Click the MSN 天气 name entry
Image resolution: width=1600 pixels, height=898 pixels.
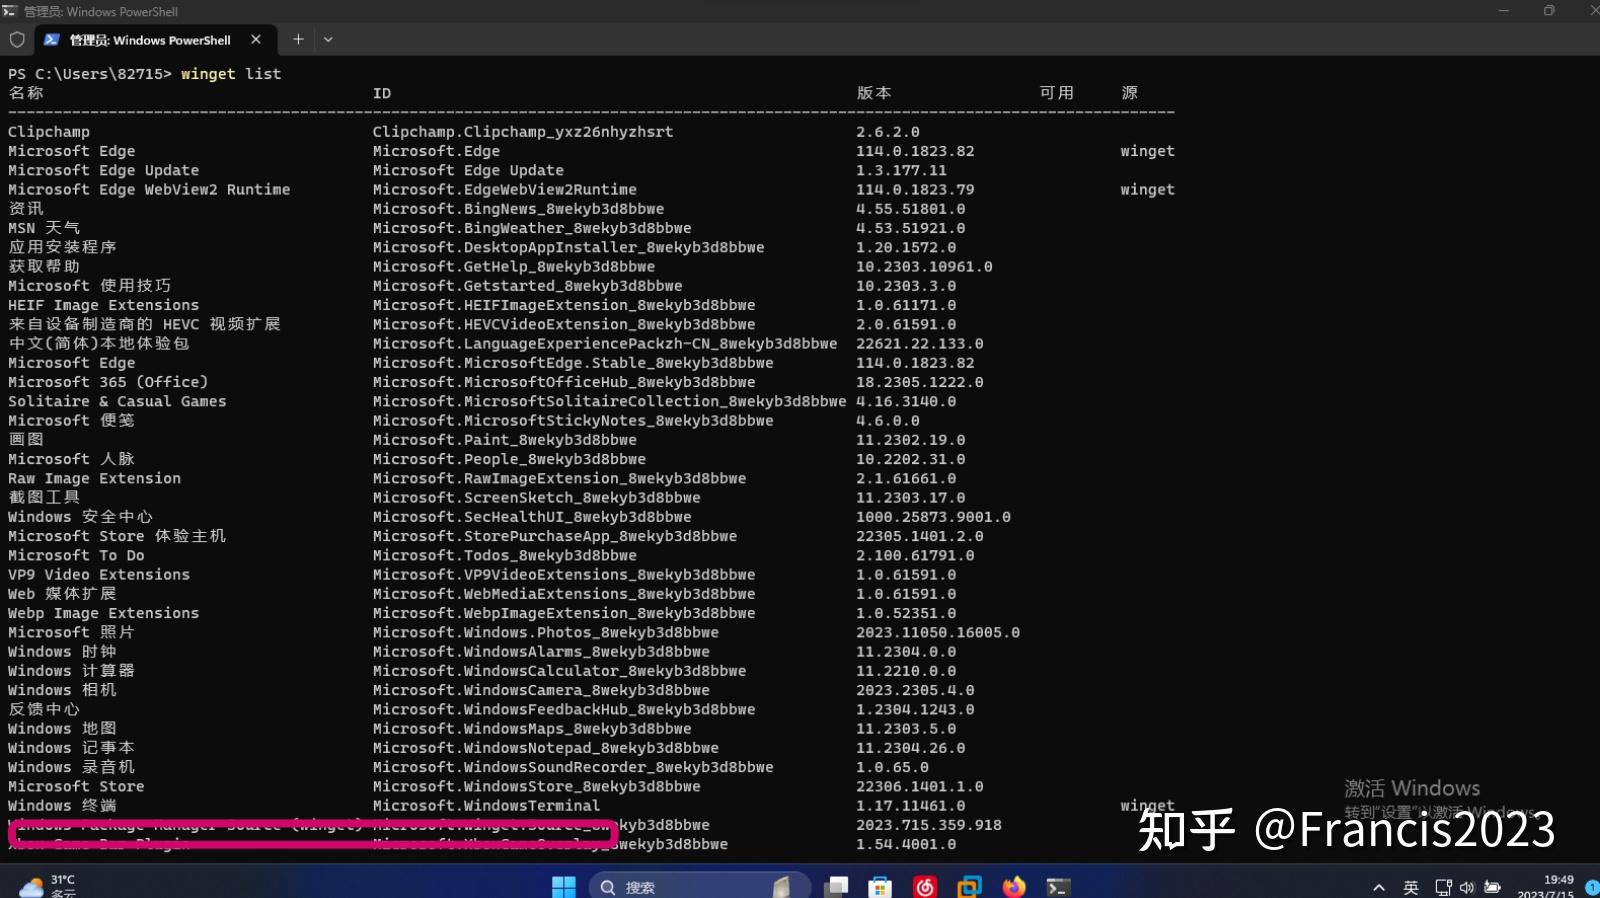tap(44, 228)
